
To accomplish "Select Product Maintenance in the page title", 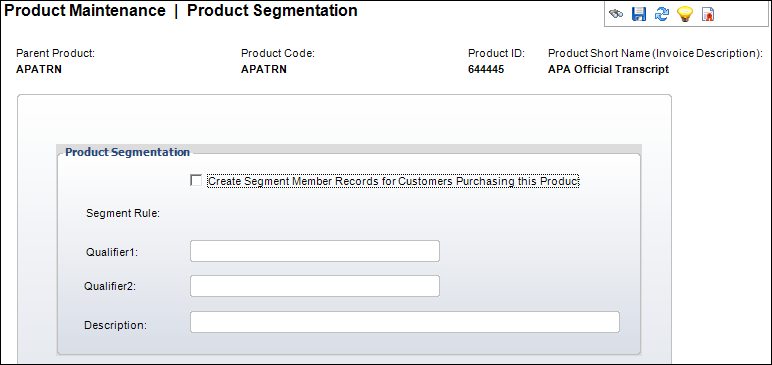I will pyautogui.click(x=85, y=10).
